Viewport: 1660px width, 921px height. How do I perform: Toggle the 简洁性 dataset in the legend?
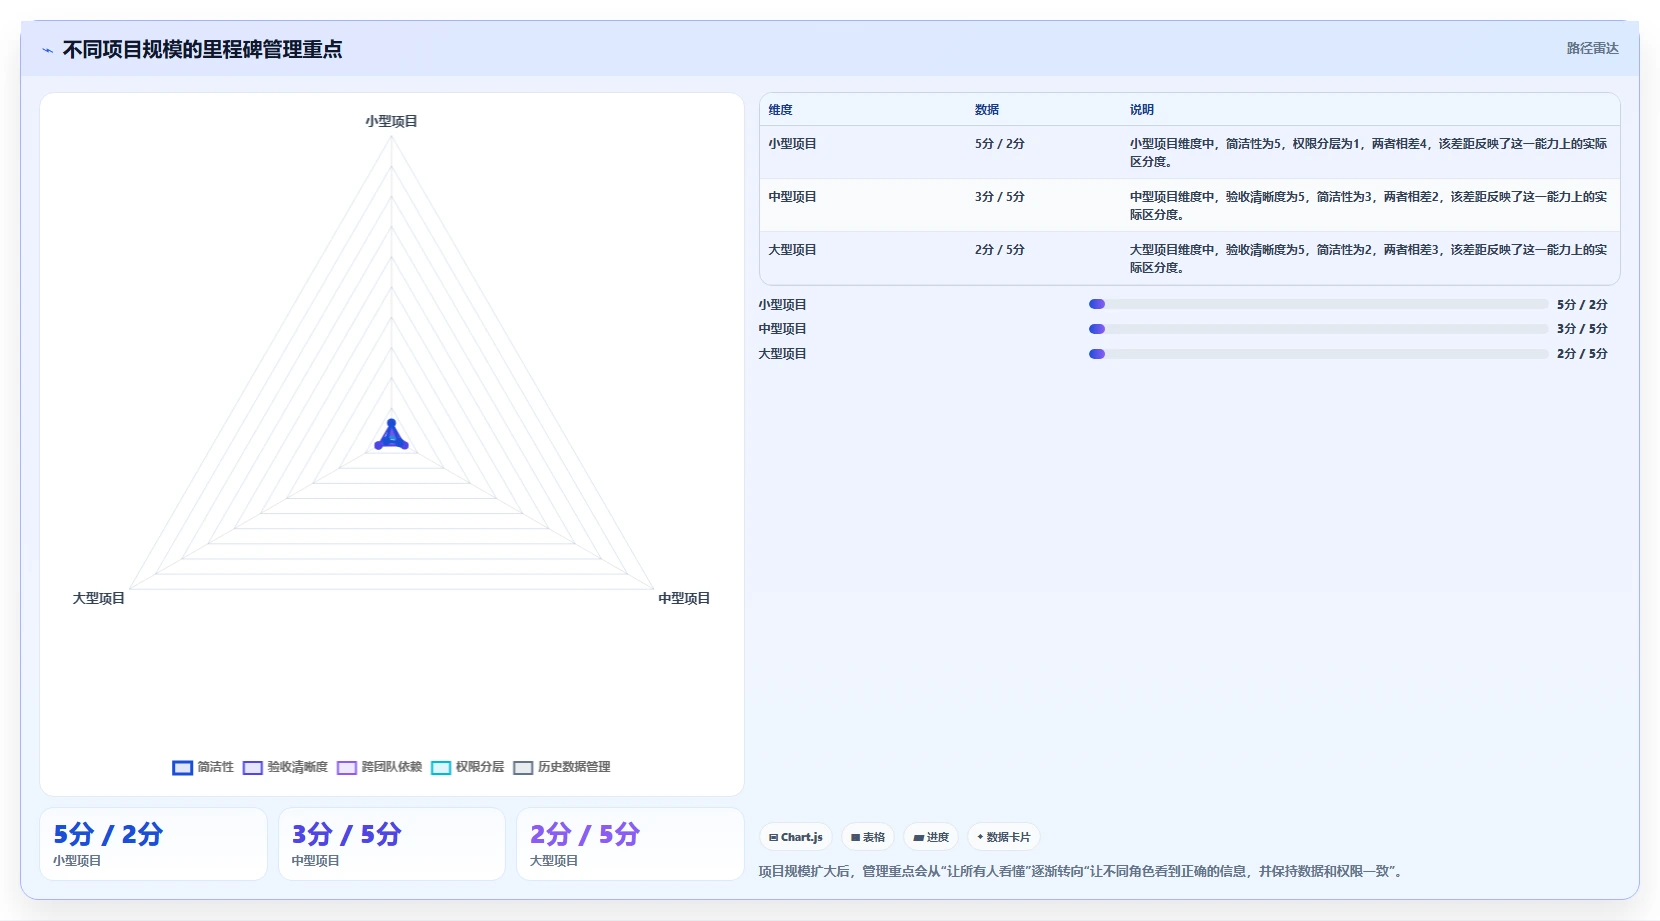point(203,767)
